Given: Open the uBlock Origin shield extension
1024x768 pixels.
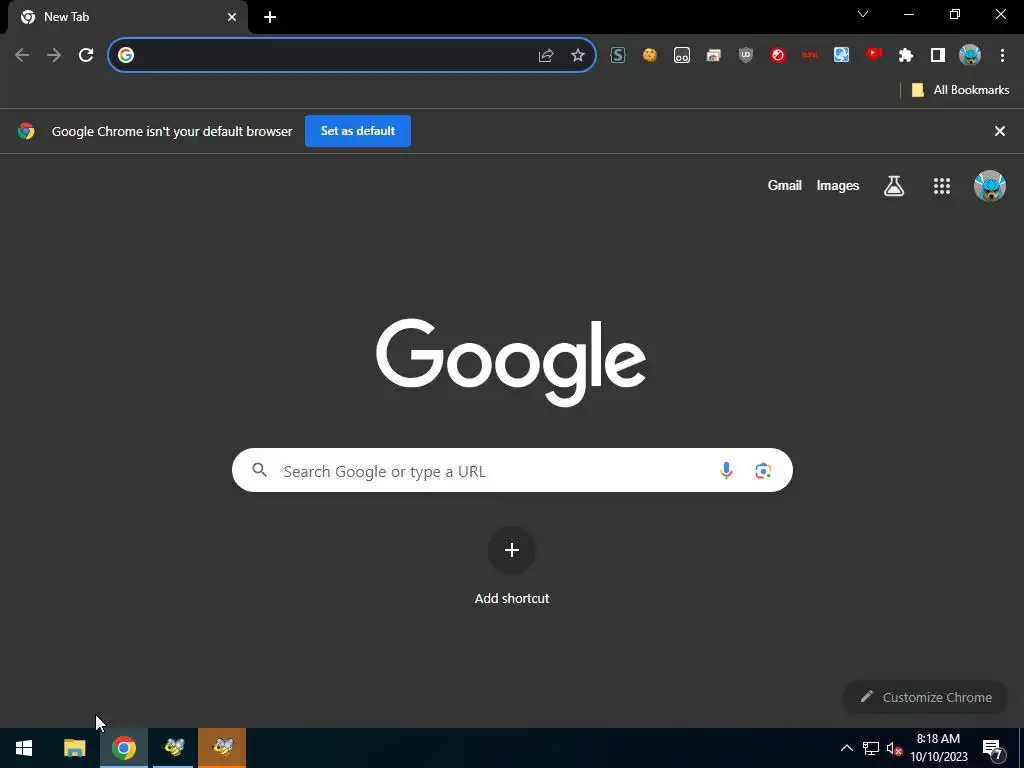Looking at the screenshot, I should tap(745, 56).
